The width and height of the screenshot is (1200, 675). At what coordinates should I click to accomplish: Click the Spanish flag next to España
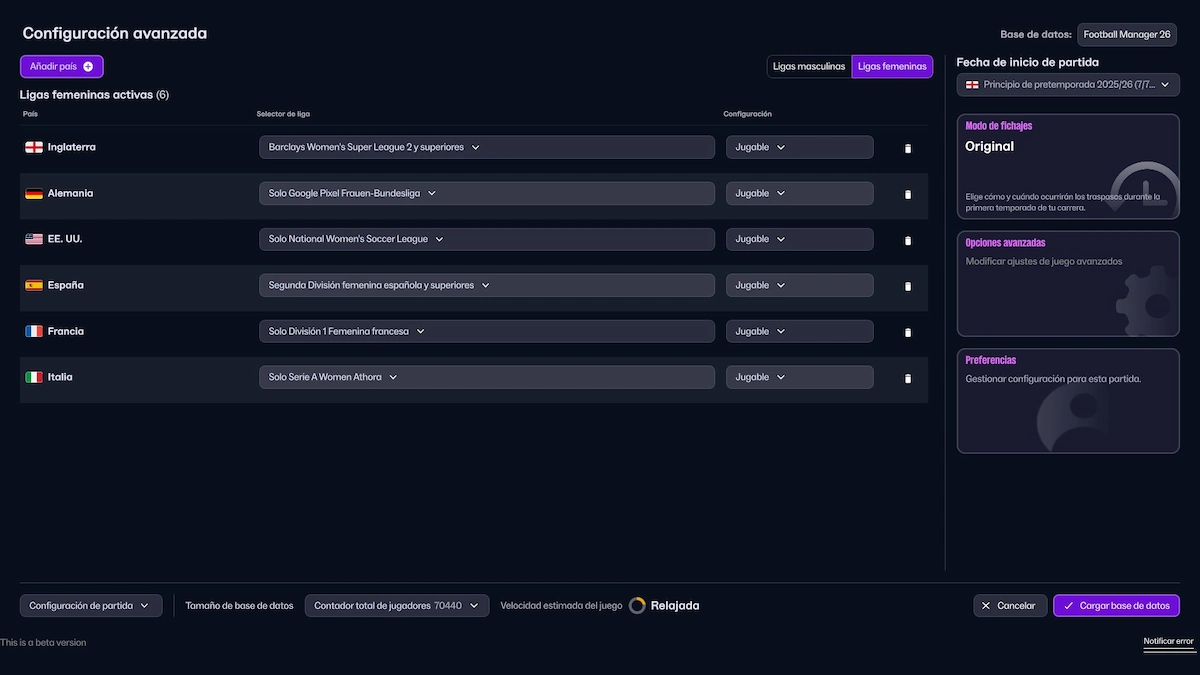[34, 285]
